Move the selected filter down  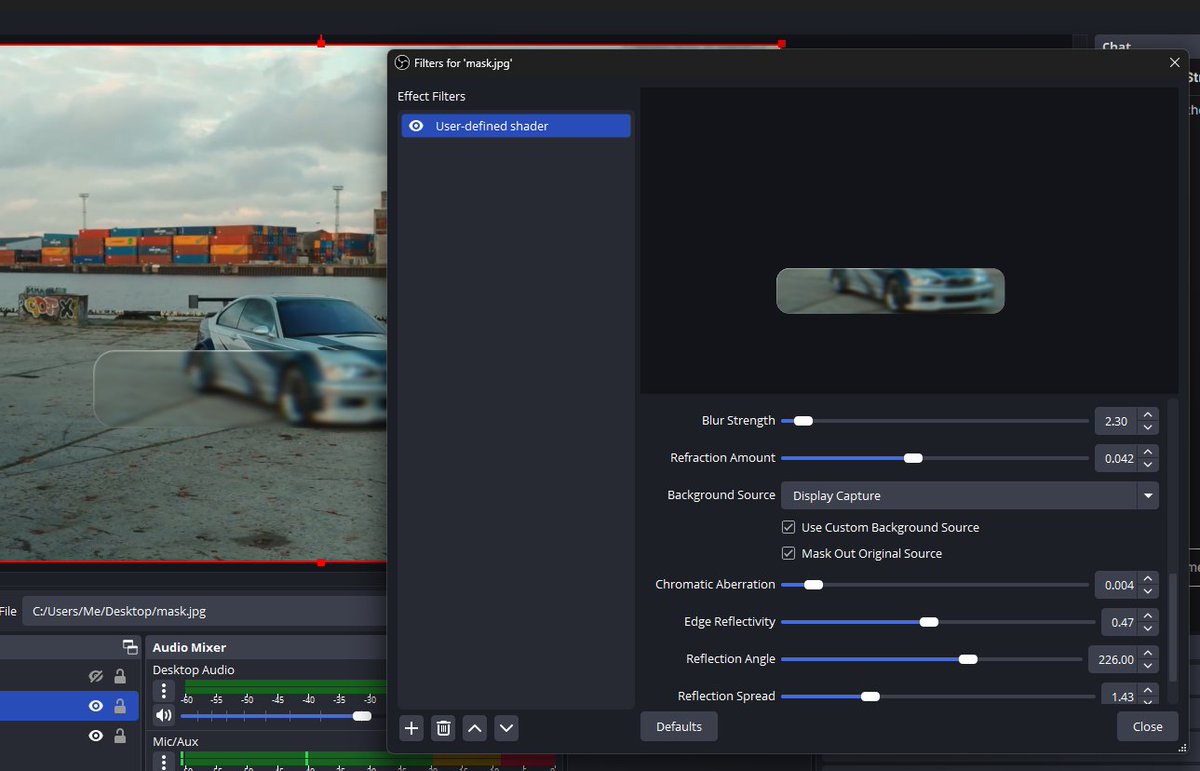coord(506,728)
